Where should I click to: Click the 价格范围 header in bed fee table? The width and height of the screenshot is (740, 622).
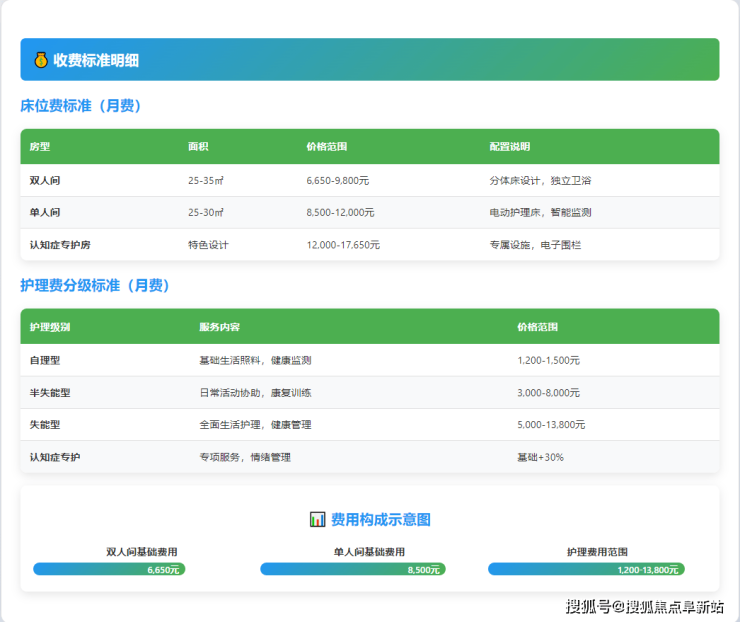coord(326,147)
